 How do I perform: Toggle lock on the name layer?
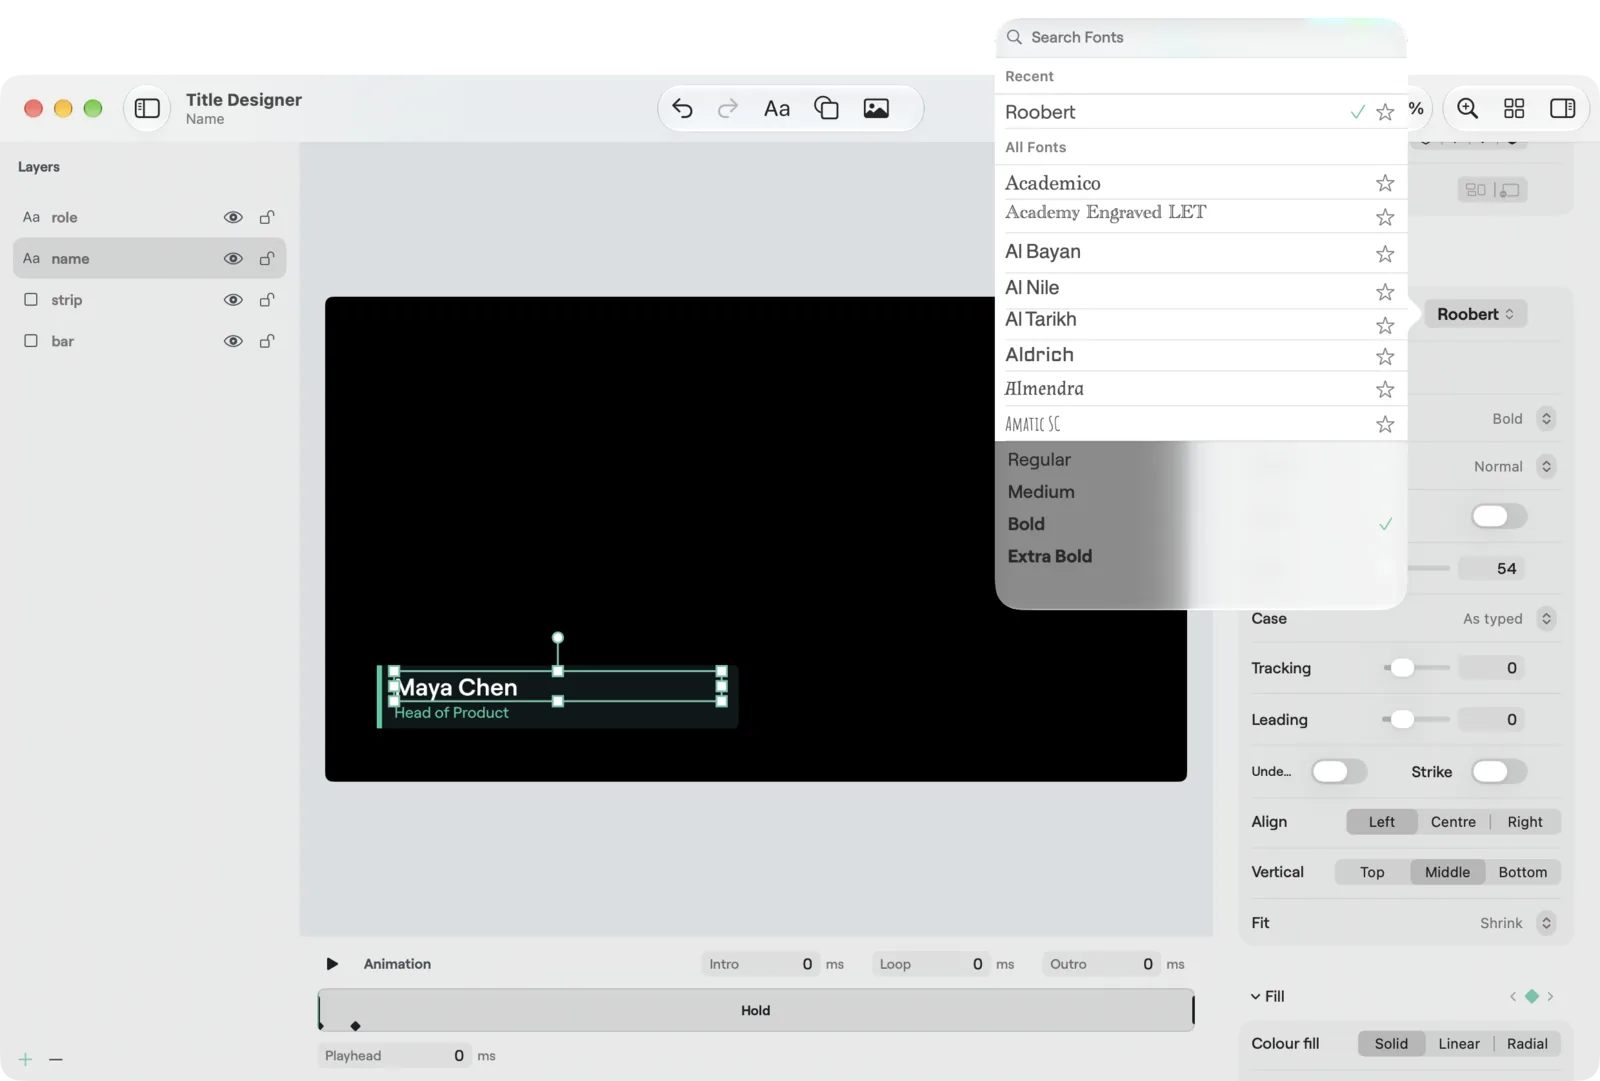pos(267,258)
